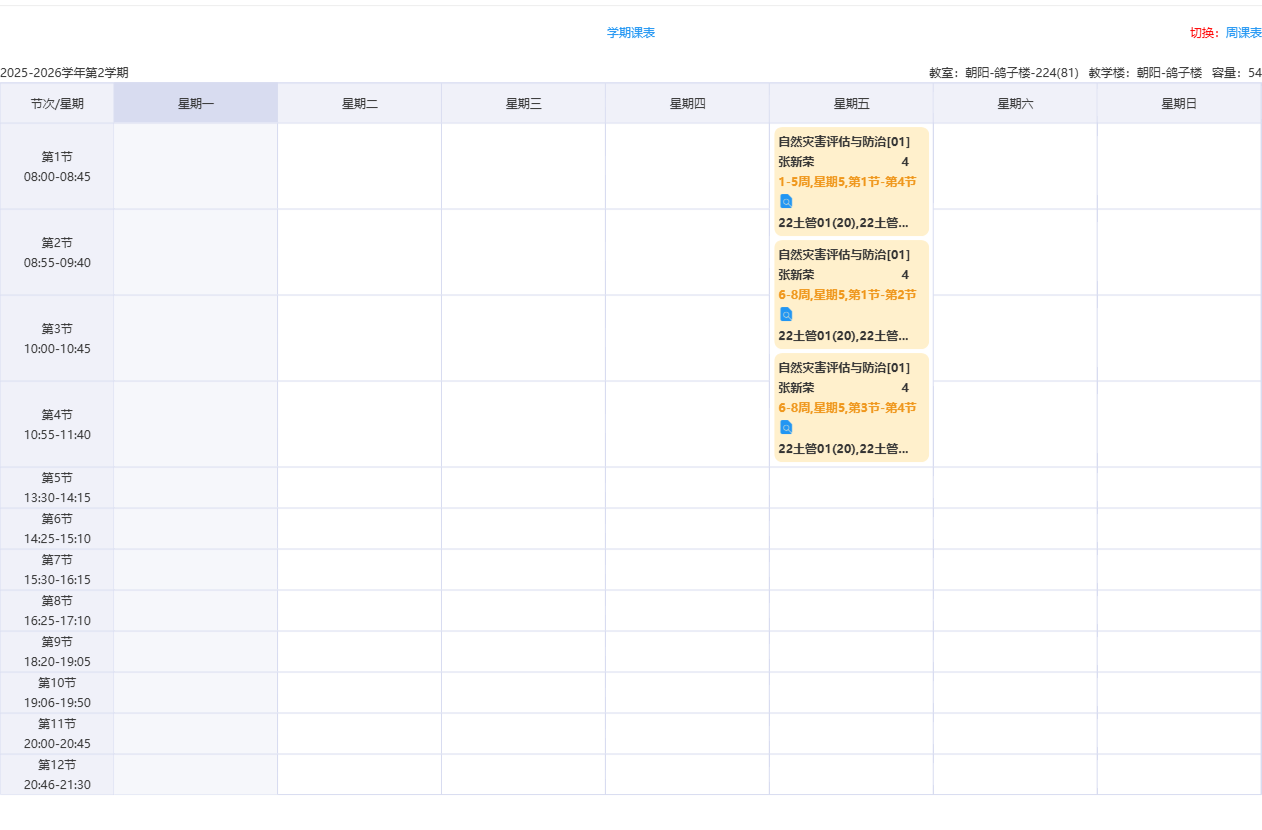The width and height of the screenshot is (1262, 830).
Task: Click the detail icon in 6-8周 第3节-第4节 card
Action: pos(786,428)
